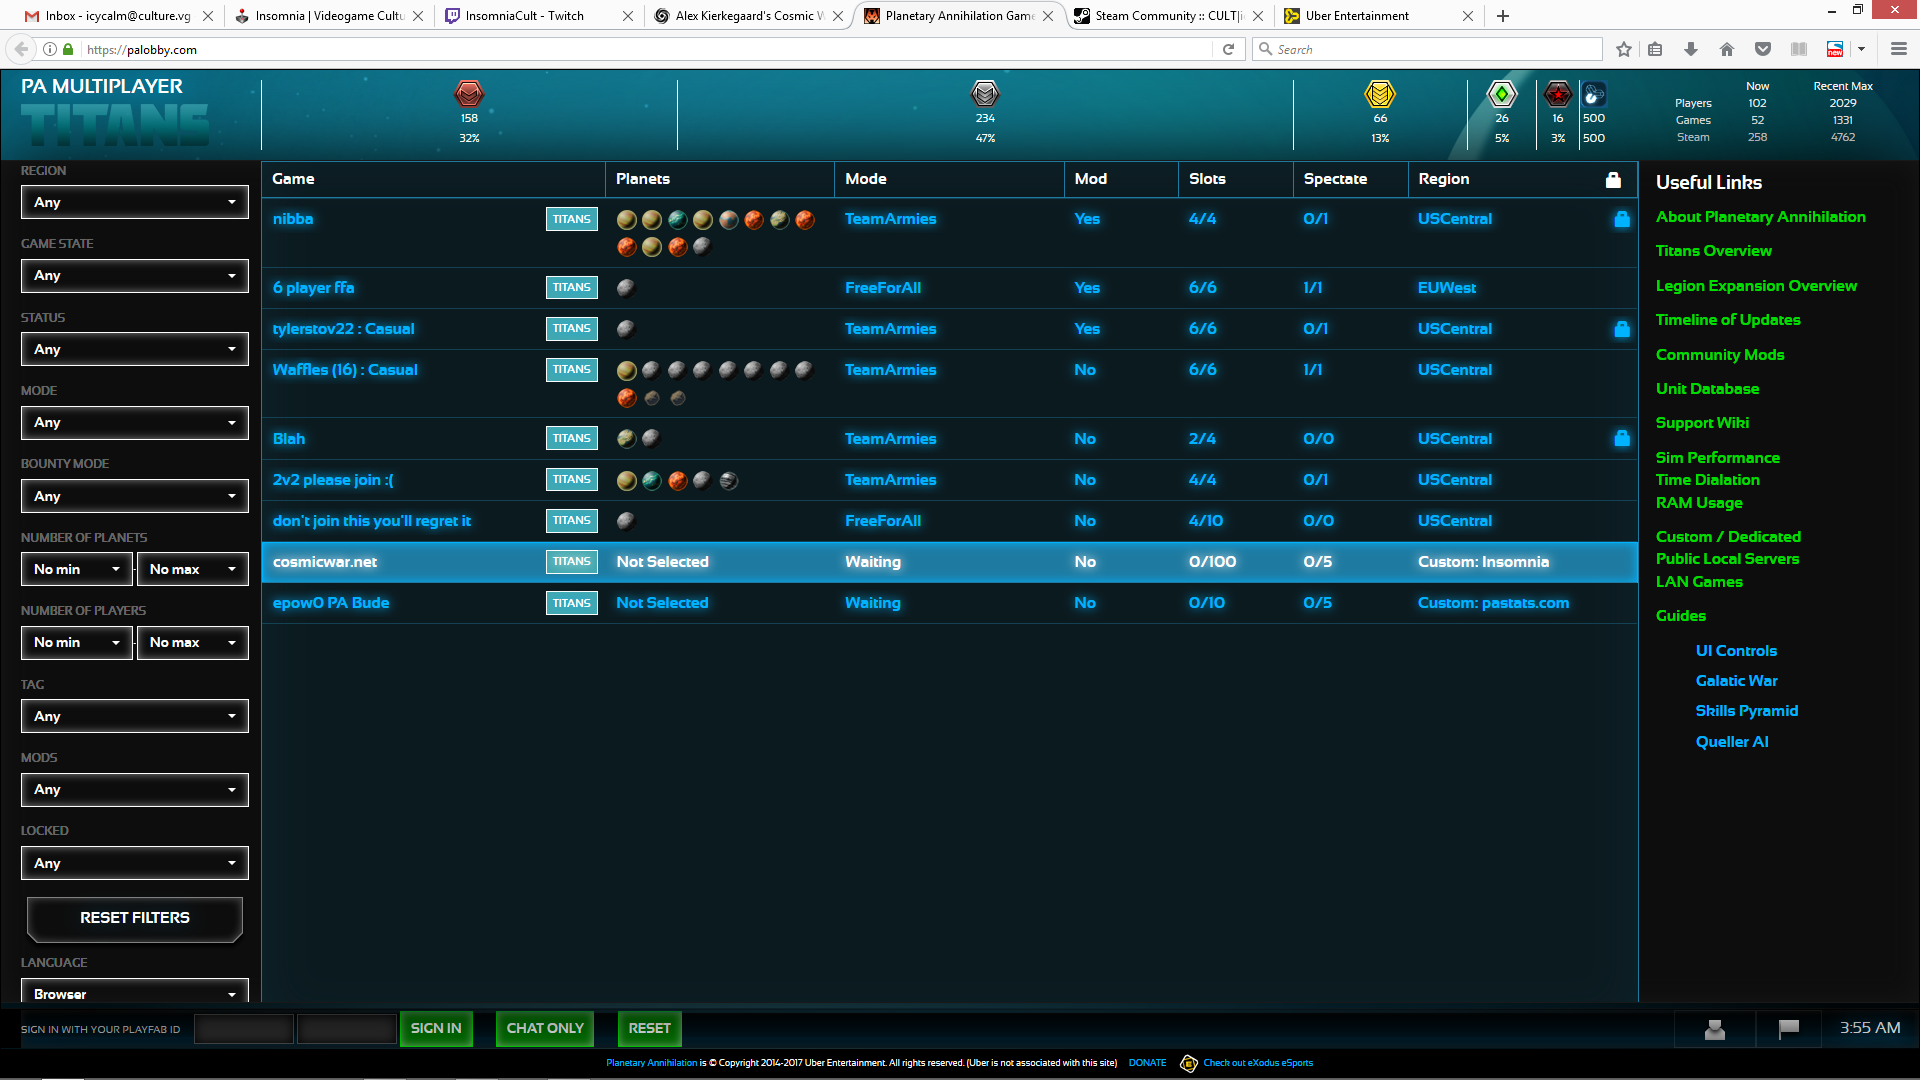
Task: Expand the Game State dropdown
Action: [x=135, y=275]
